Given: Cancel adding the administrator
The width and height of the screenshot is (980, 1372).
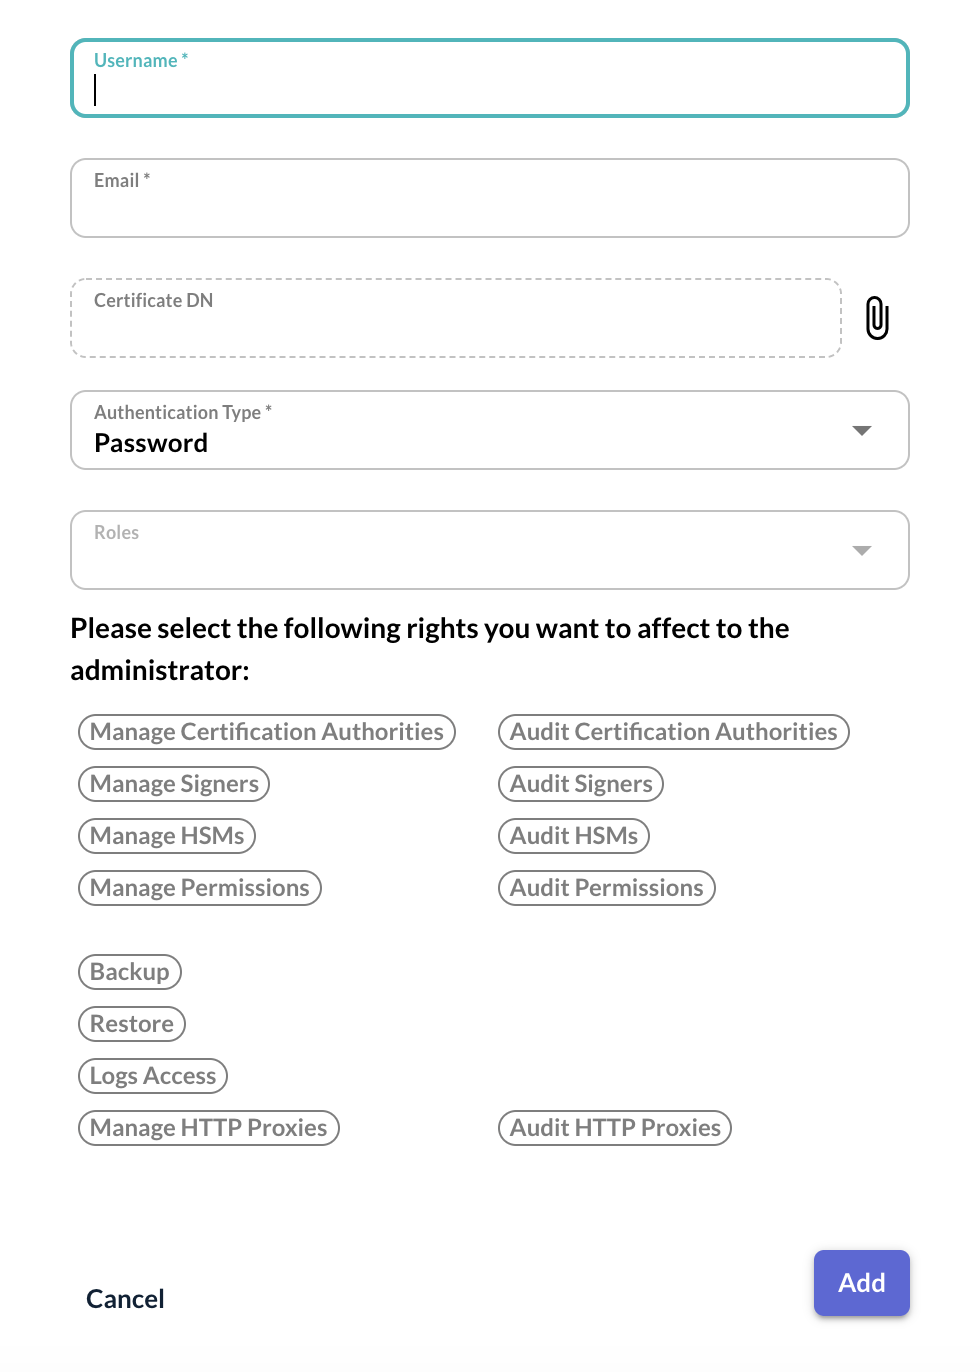Looking at the screenshot, I should pos(124,1298).
